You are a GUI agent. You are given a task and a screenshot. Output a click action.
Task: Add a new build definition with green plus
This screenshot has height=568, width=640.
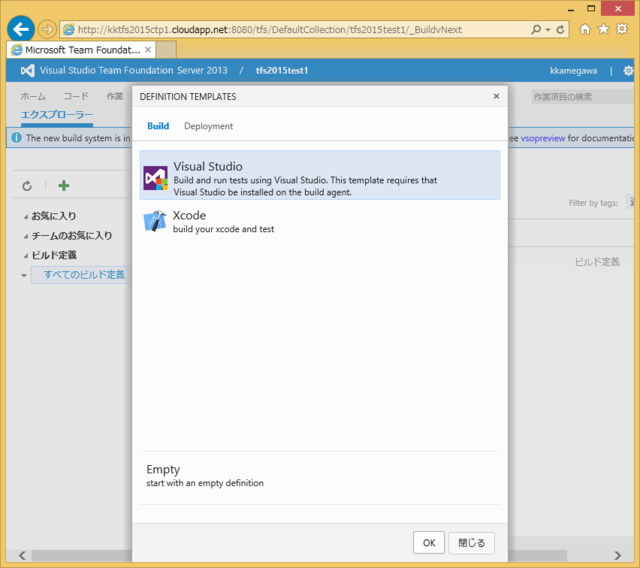pyautogui.click(x=64, y=186)
